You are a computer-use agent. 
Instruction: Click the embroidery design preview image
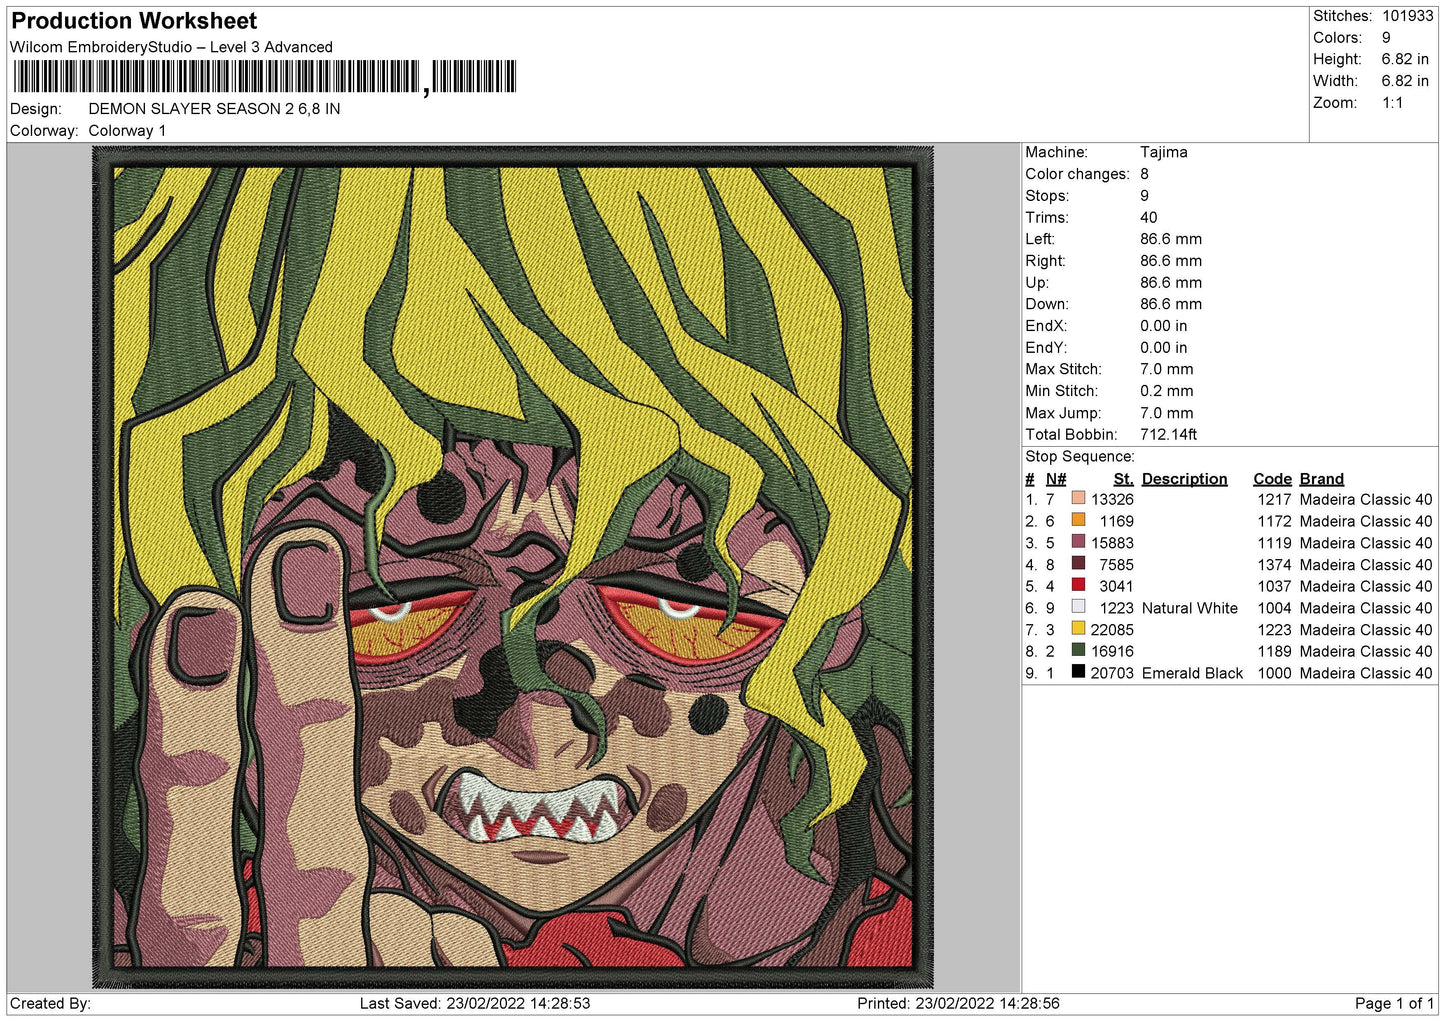(x=513, y=567)
